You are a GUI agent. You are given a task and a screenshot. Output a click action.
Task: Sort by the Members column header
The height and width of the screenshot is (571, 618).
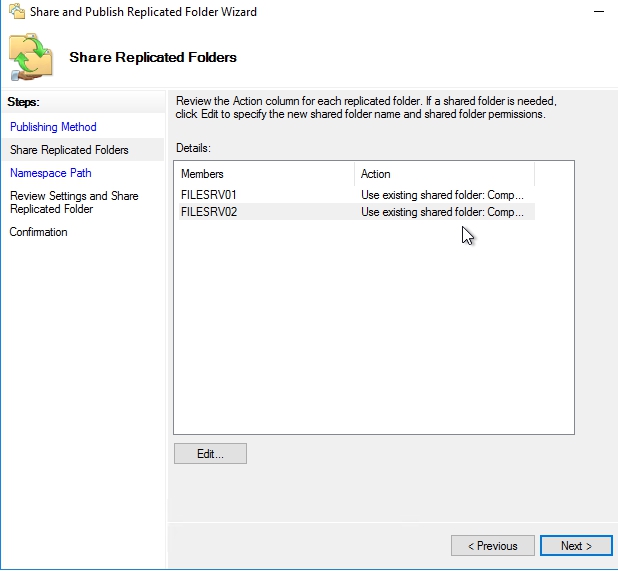[263, 174]
